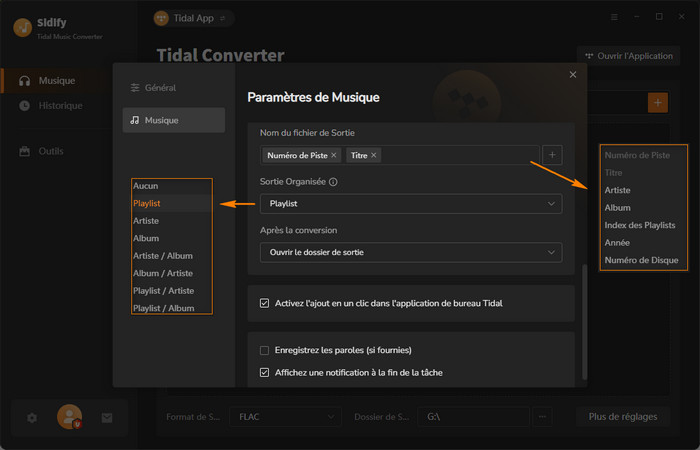The image size is (700, 450).
Task: Open the mail envelope icon
Action: (x=107, y=417)
